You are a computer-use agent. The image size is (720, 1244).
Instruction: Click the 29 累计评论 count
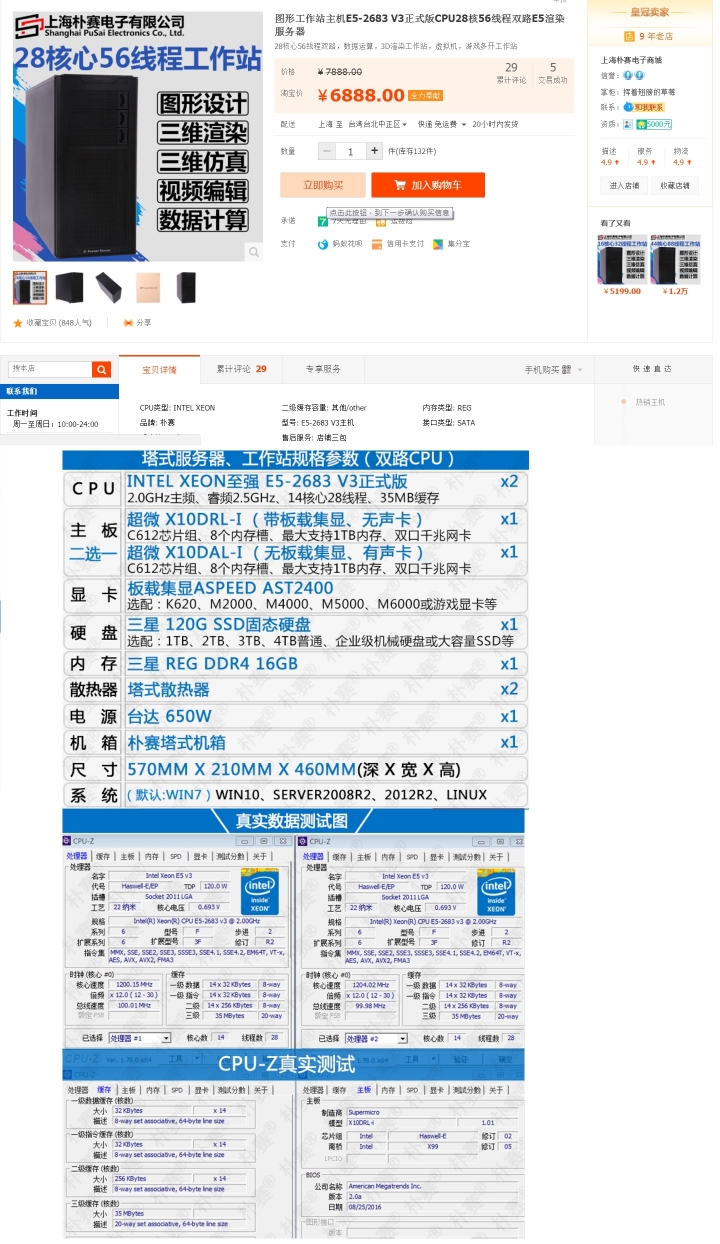[x=511, y=73]
